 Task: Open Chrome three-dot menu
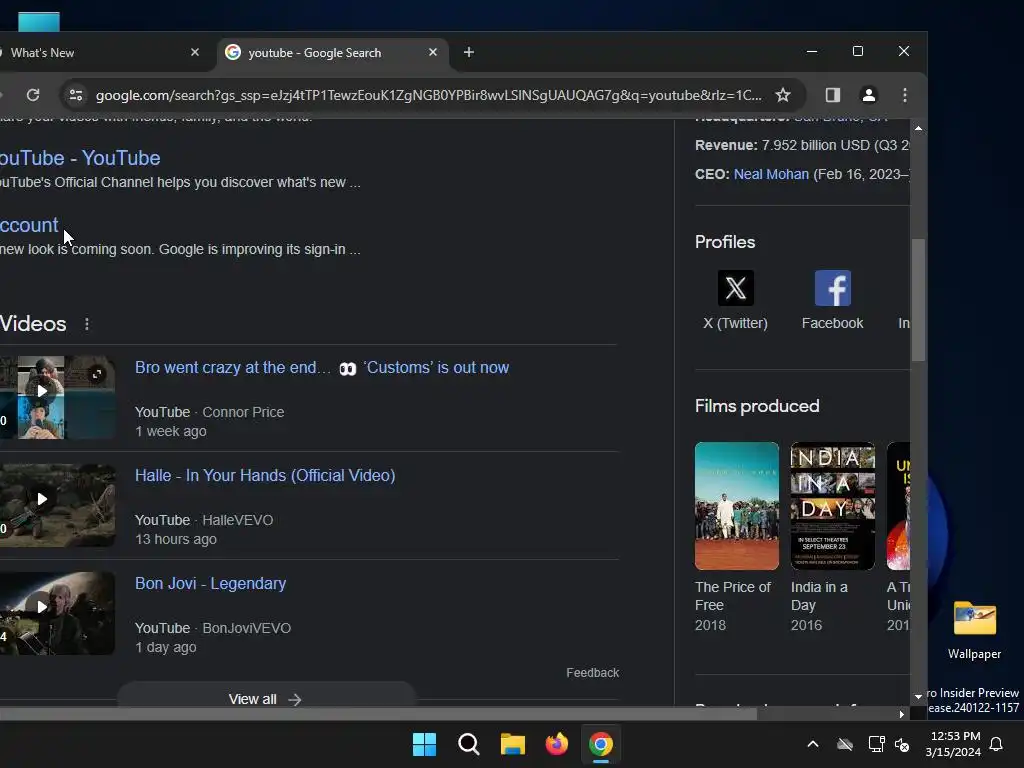pyautogui.click(x=904, y=95)
